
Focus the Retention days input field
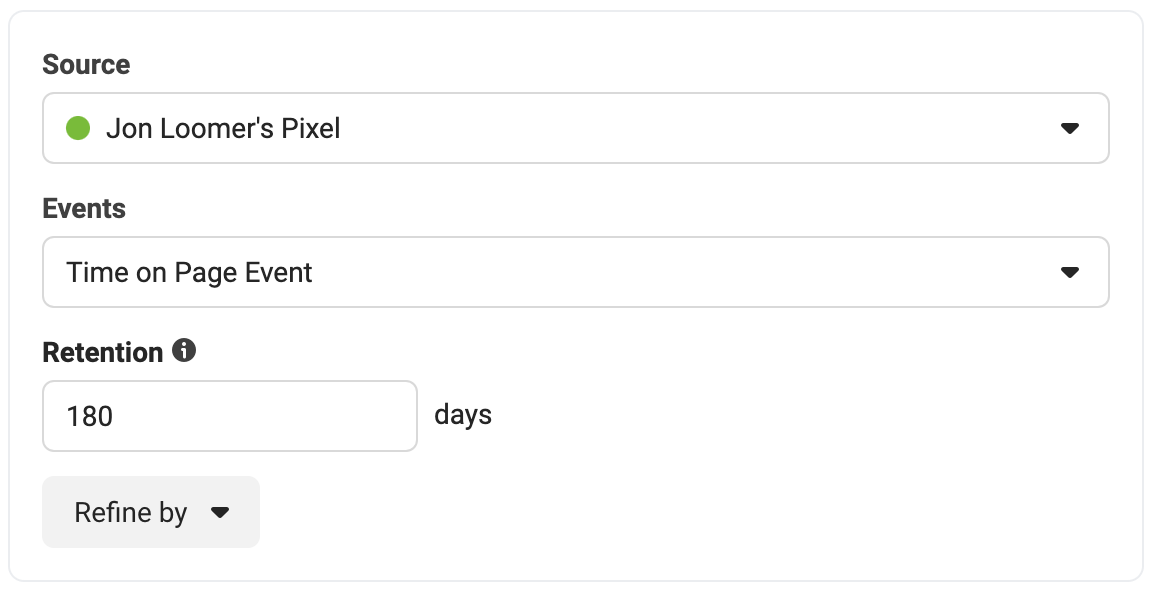tap(230, 416)
